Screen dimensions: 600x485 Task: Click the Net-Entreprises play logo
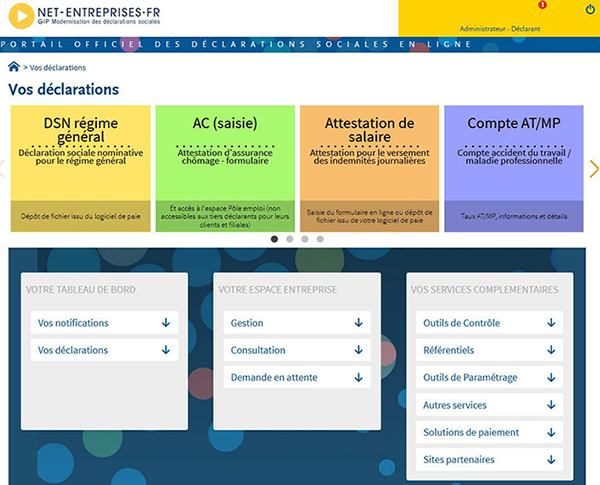(x=21, y=16)
